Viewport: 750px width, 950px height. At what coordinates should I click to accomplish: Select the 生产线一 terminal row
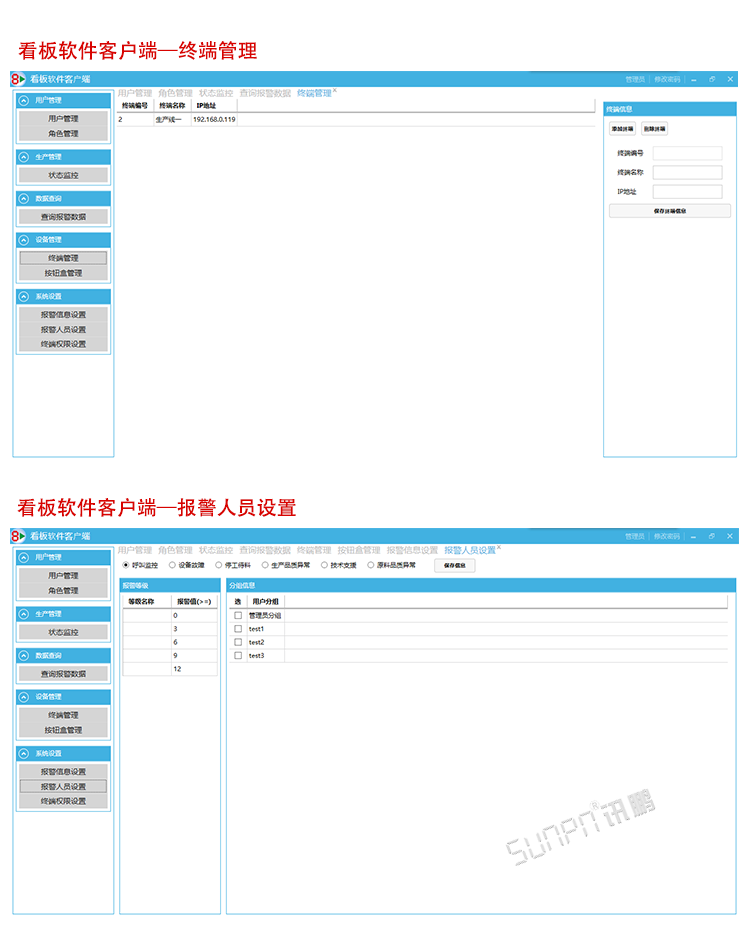coord(168,119)
